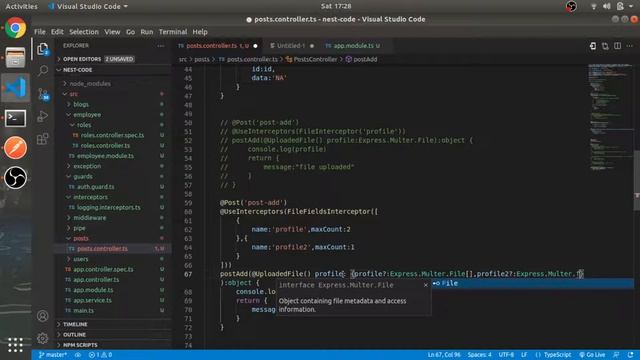Click master branch in status bar
640x360 pixels.
pyautogui.click(x=53, y=355)
